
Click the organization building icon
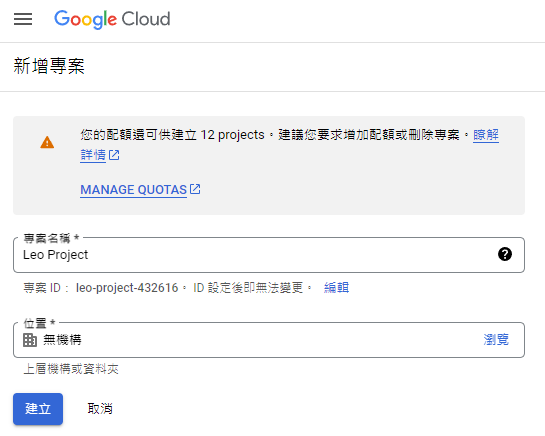[30, 340]
